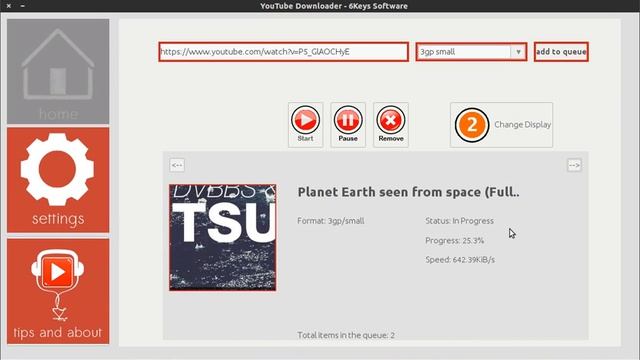Open the 3gp small format dropdown
Viewport: 640px width, 360px height.
coord(471,52)
